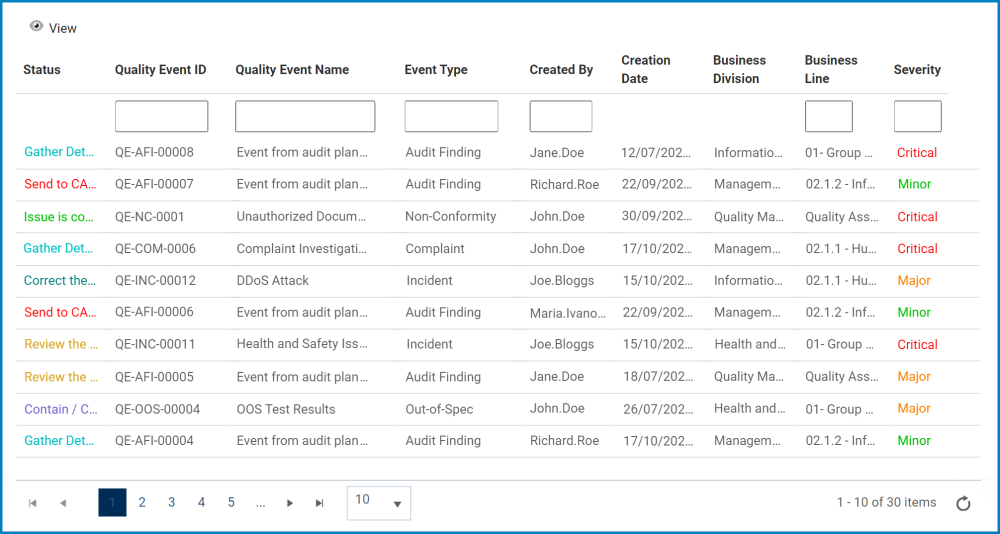Click the OOS Test Results event name

[286, 409]
